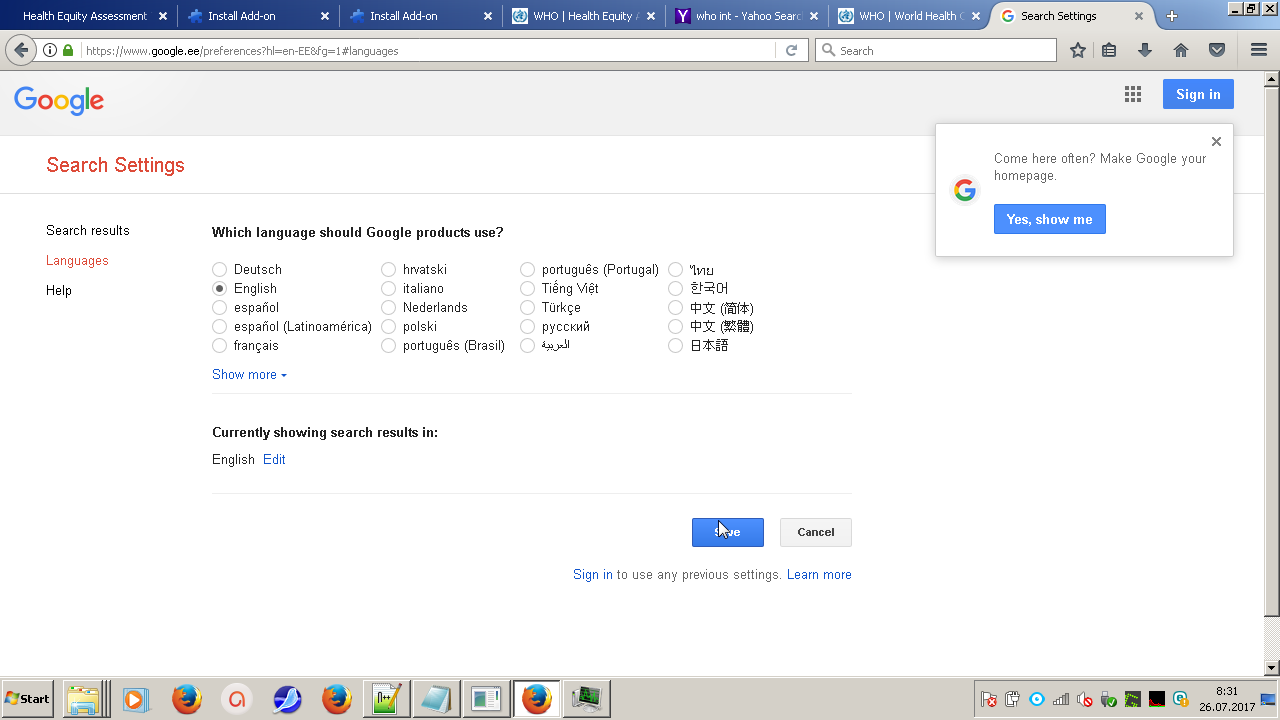Viewport: 1280px width, 720px height.
Task: Select the 한국어 radio button
Action: tap(676, 289)
